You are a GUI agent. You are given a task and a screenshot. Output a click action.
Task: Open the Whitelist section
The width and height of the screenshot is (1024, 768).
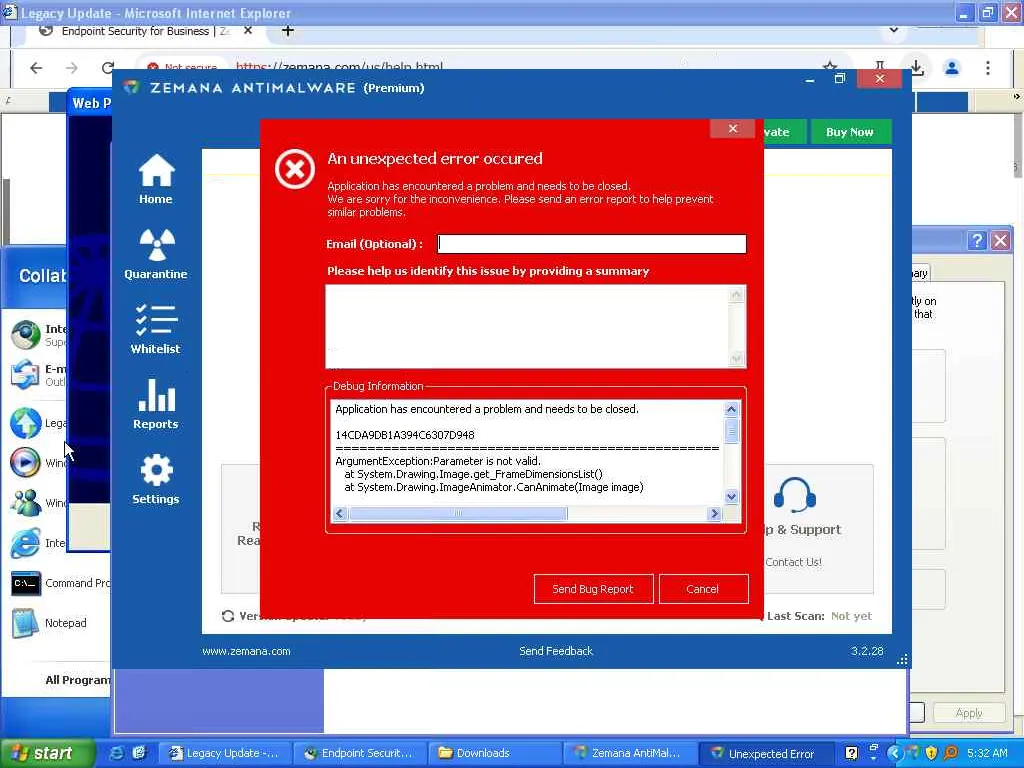tap(155, 329)
